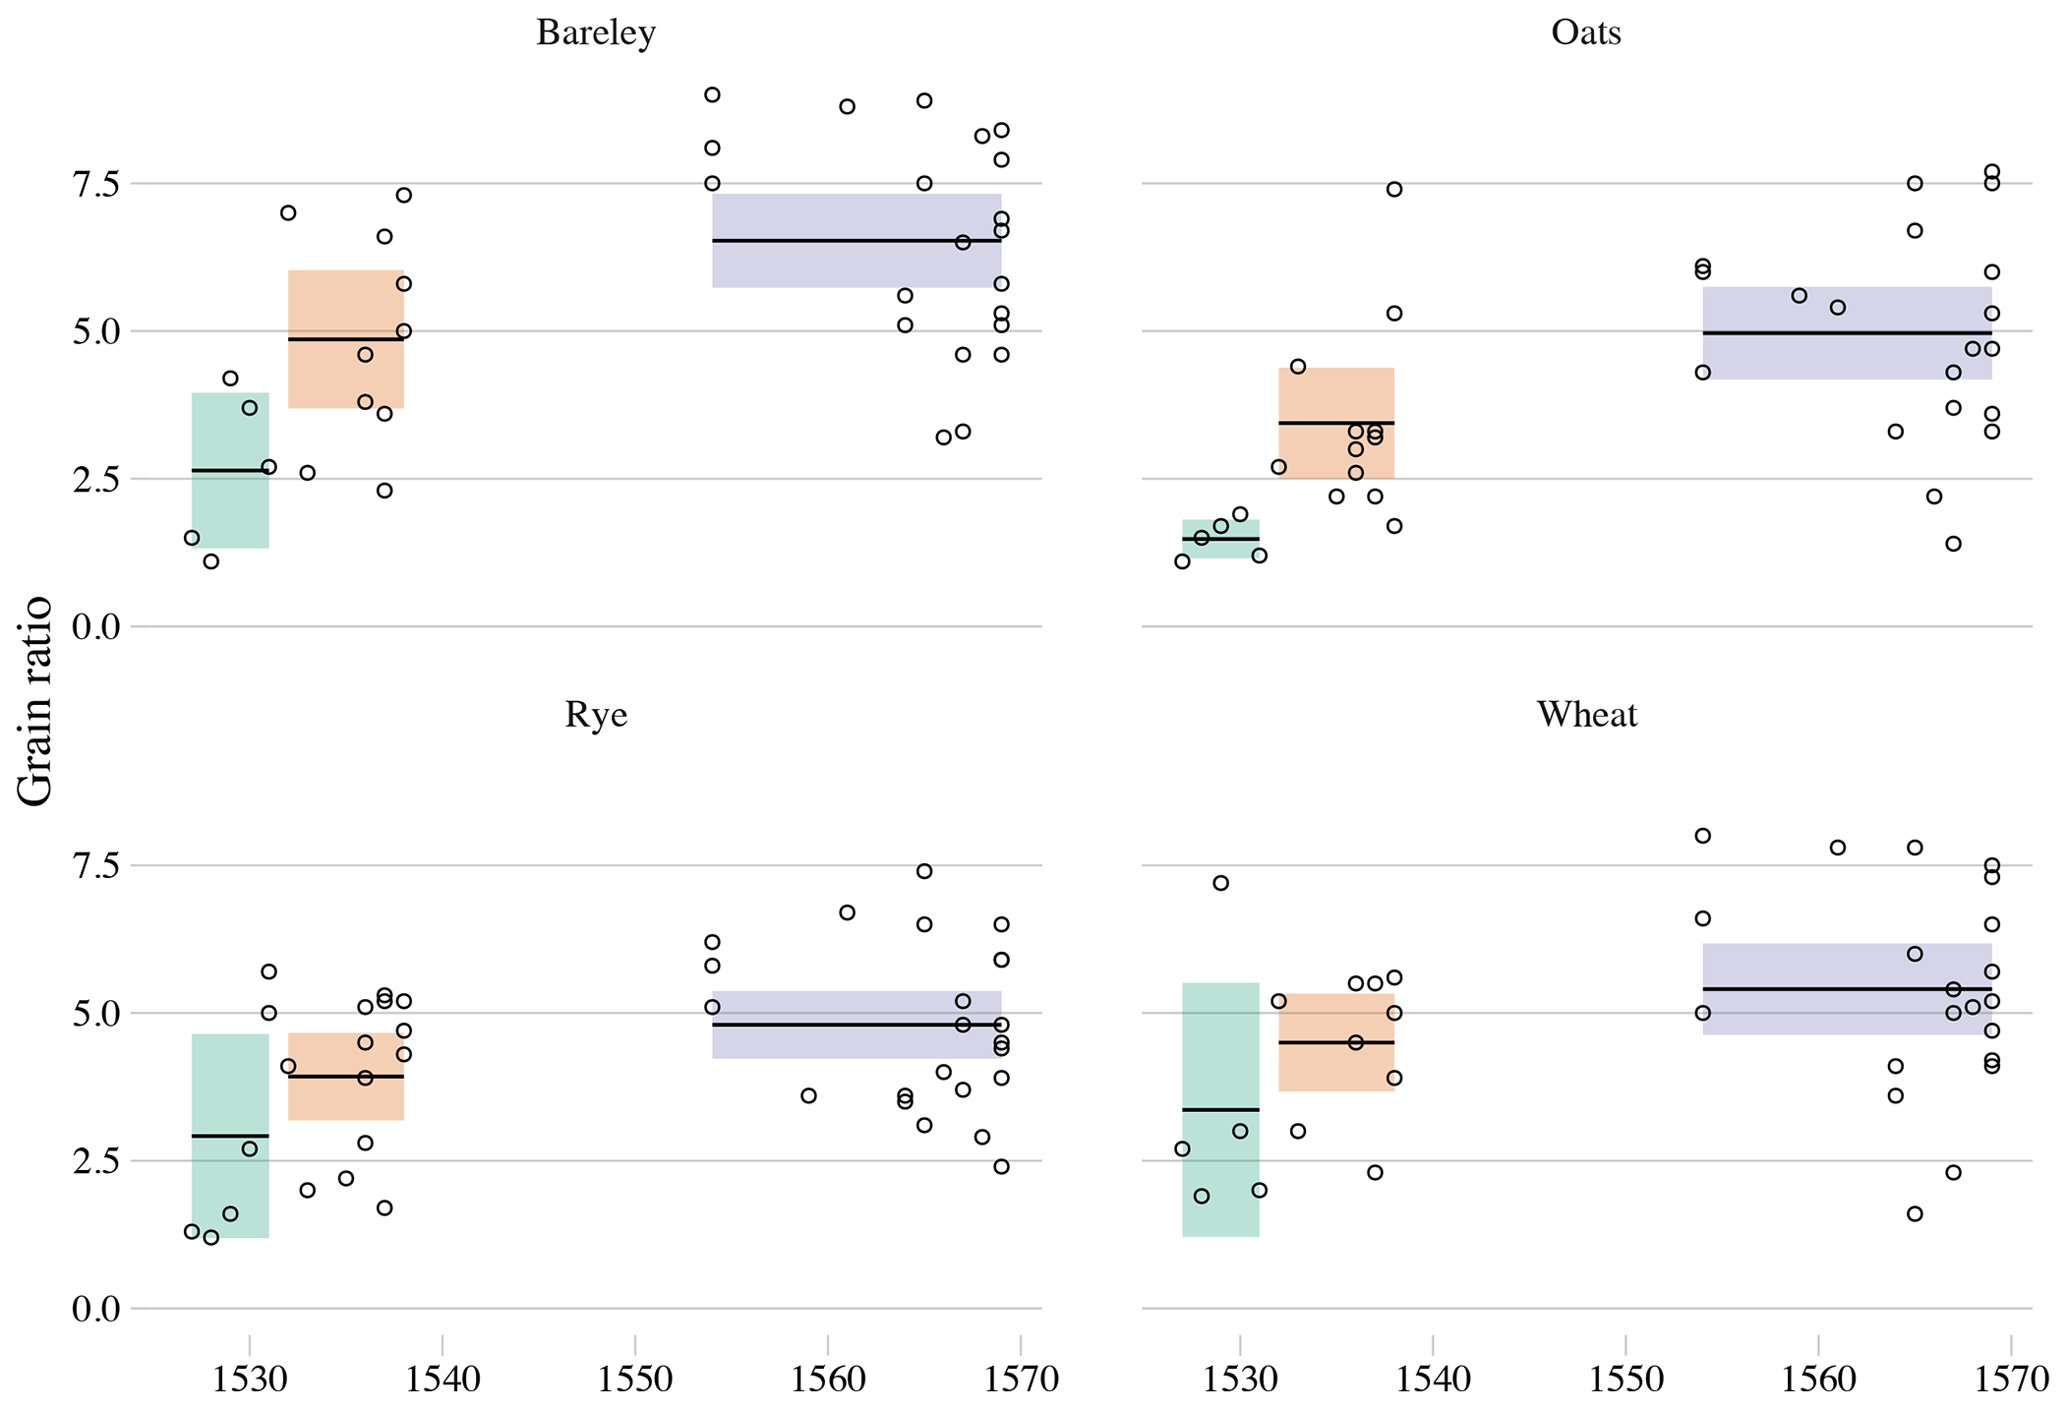This screenshot has height=1409, width=2067.
Task: Click the tall green band in Wheat panel
Action: (1220, 1050)
